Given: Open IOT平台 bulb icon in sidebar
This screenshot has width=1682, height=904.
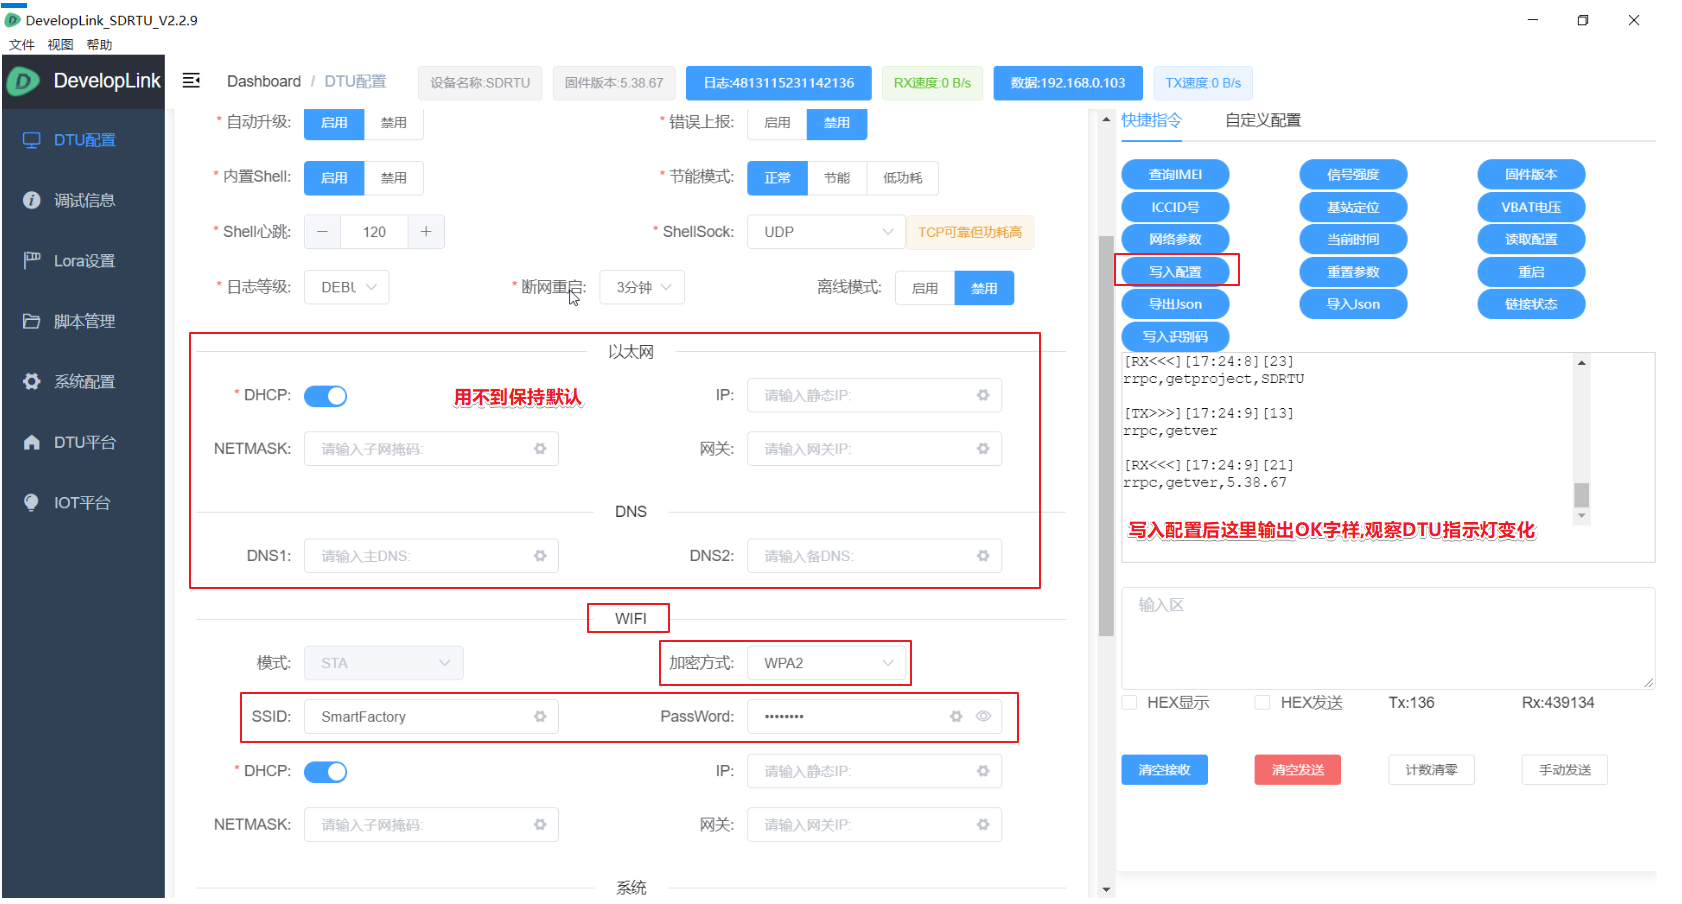Looking at the screenshot, I should click(32, 502).
